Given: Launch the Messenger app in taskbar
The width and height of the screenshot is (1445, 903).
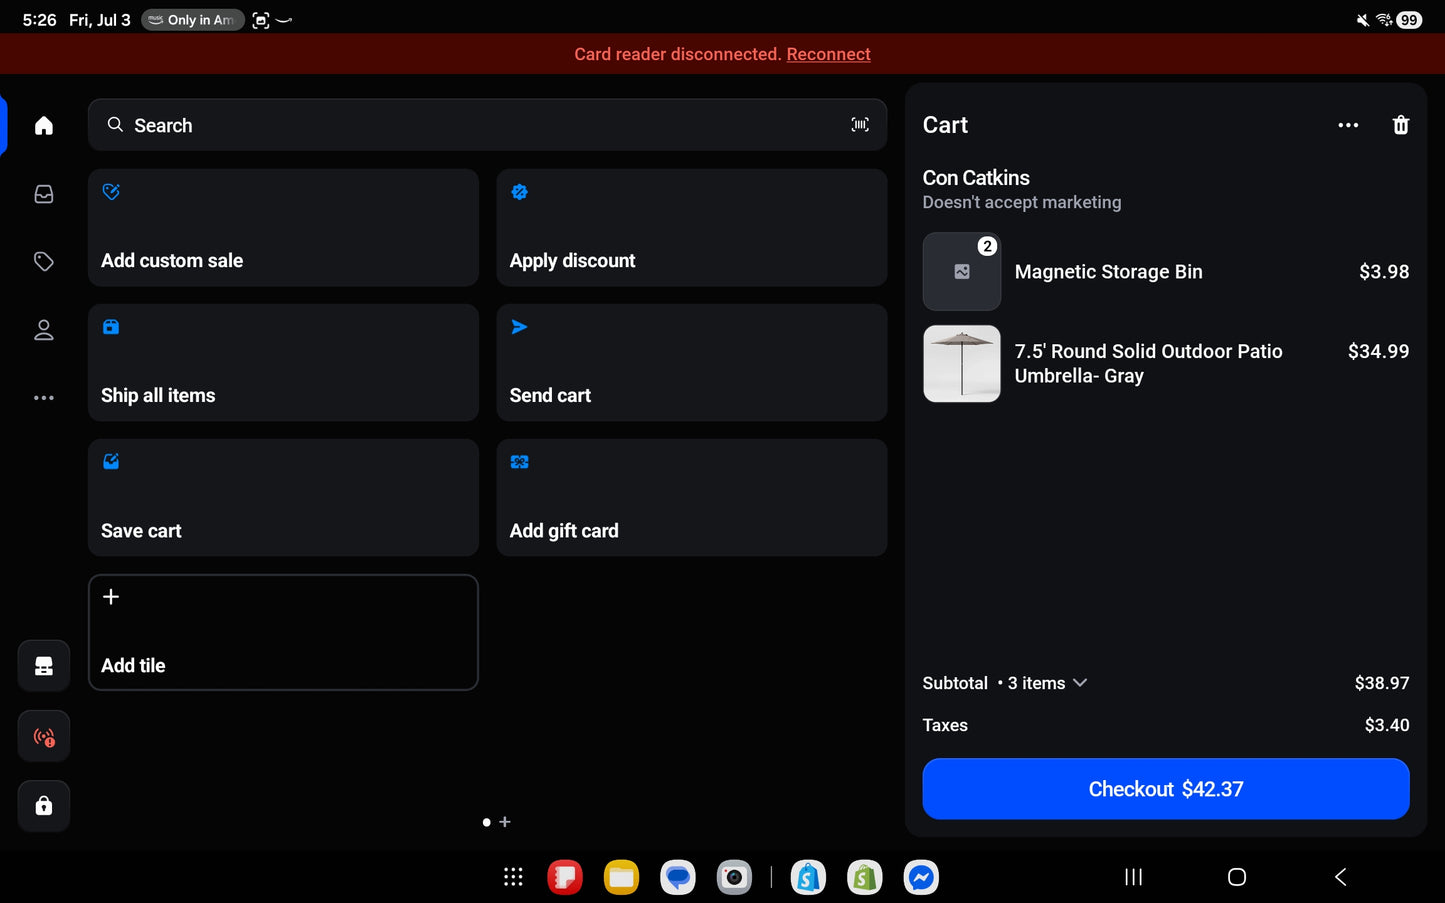Looking at the screenshot, I should (x=921, y=877).
